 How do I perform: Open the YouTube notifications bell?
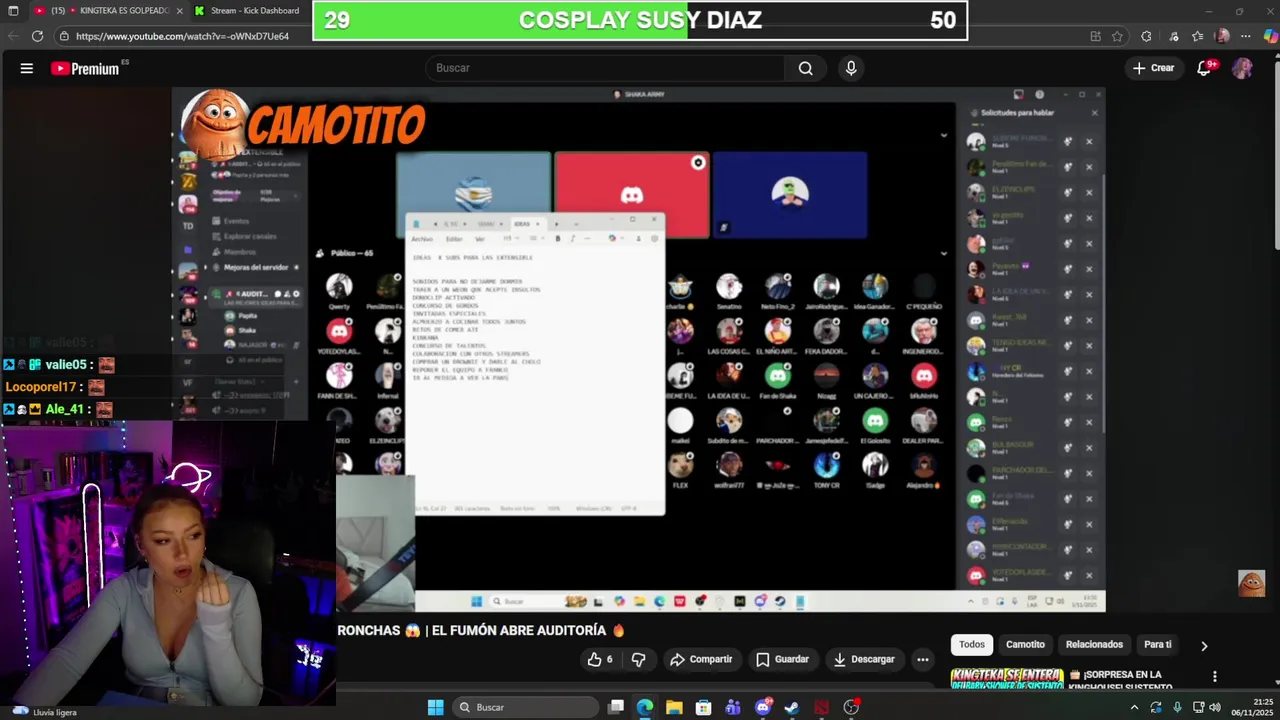click(x=1205, y=68)
